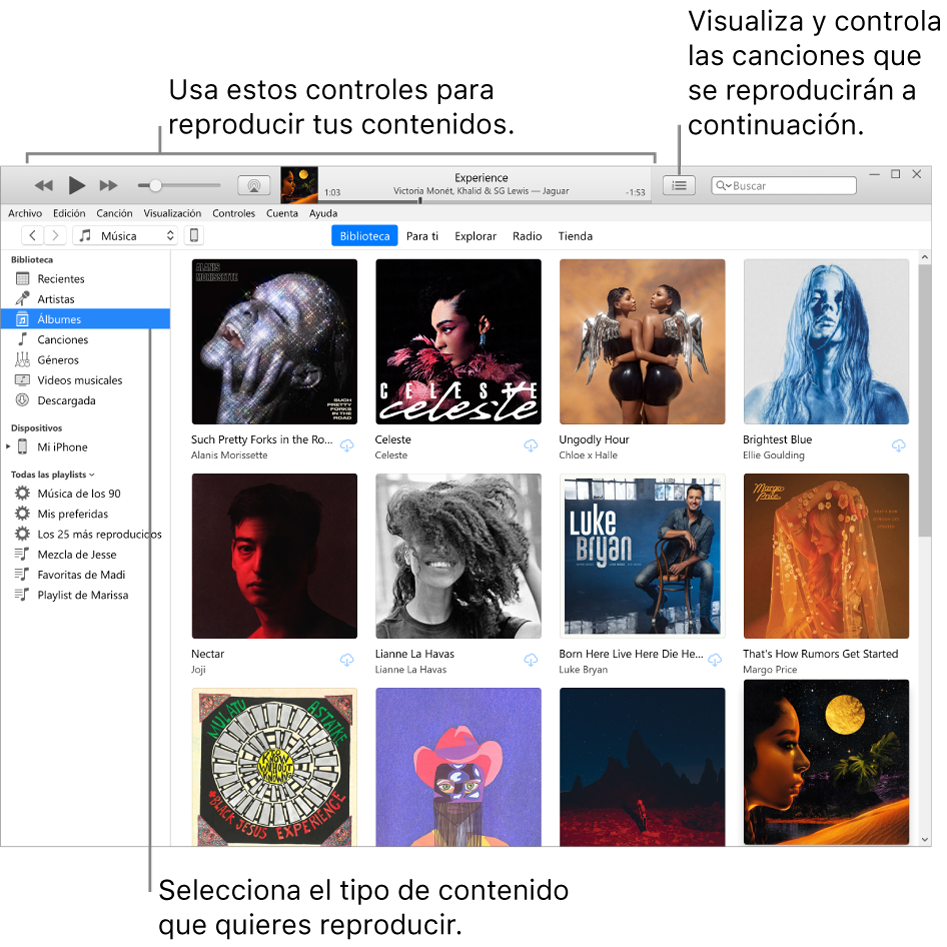Image resolution: width=947 pixels, height=947 pixels.
Task: Open the Cuenta menu
Action: tap(282, 213)
